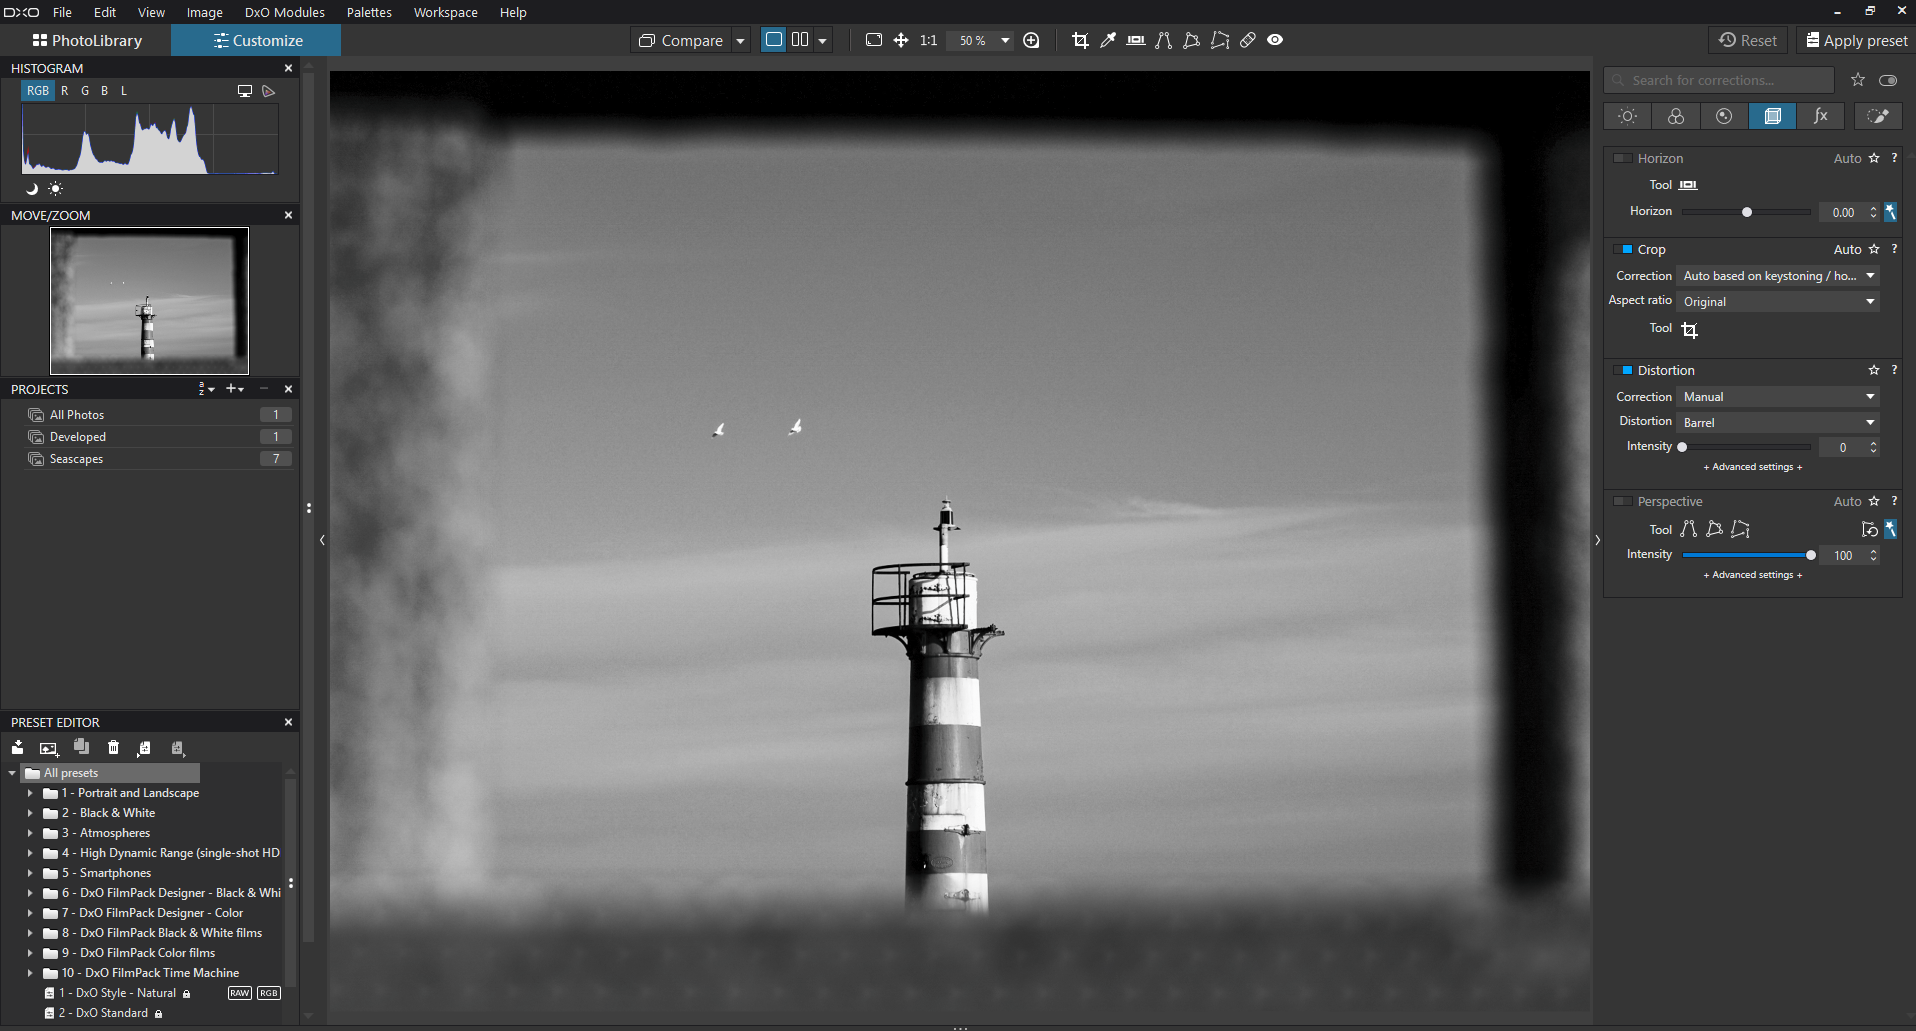Open the FilmPack effects (fx) panel

tap(1820, 116)
